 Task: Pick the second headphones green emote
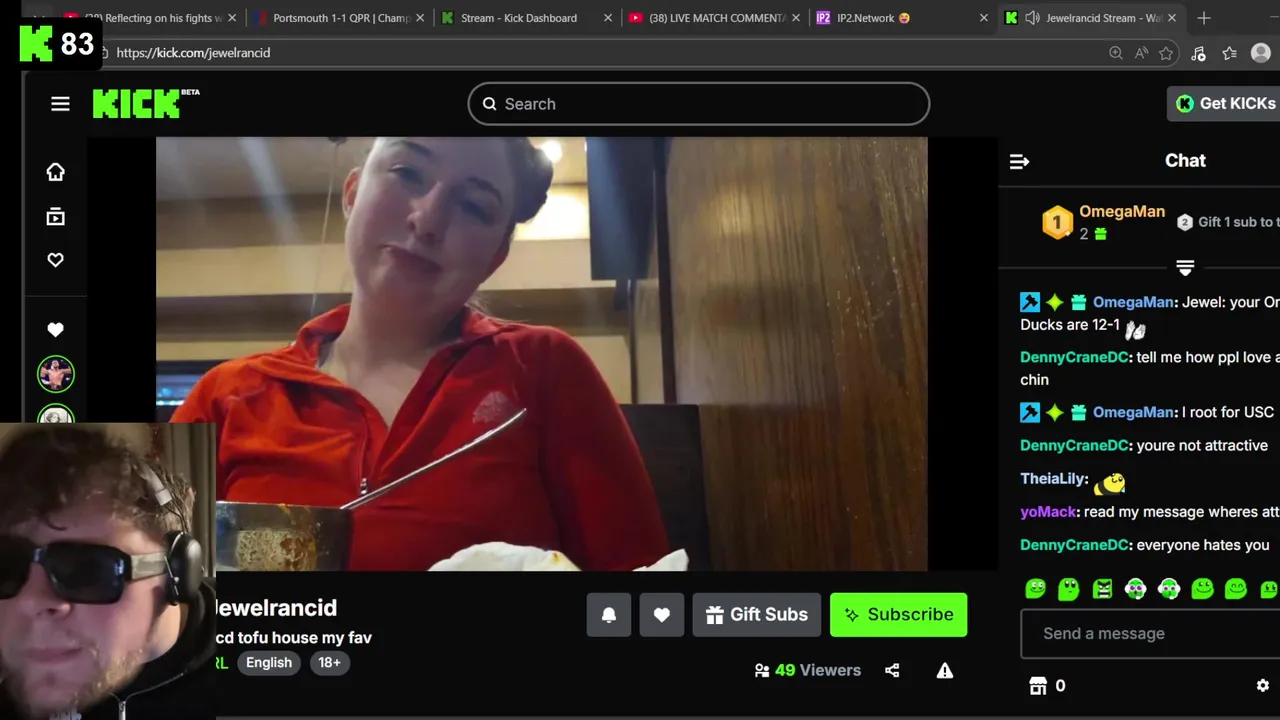[x=1169, y=589]
